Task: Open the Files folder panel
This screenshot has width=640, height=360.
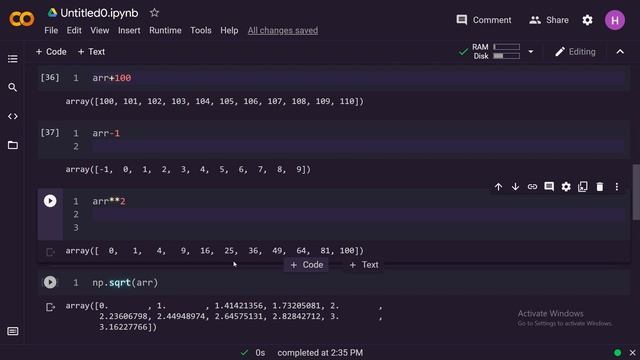Action: pos(13,145)
